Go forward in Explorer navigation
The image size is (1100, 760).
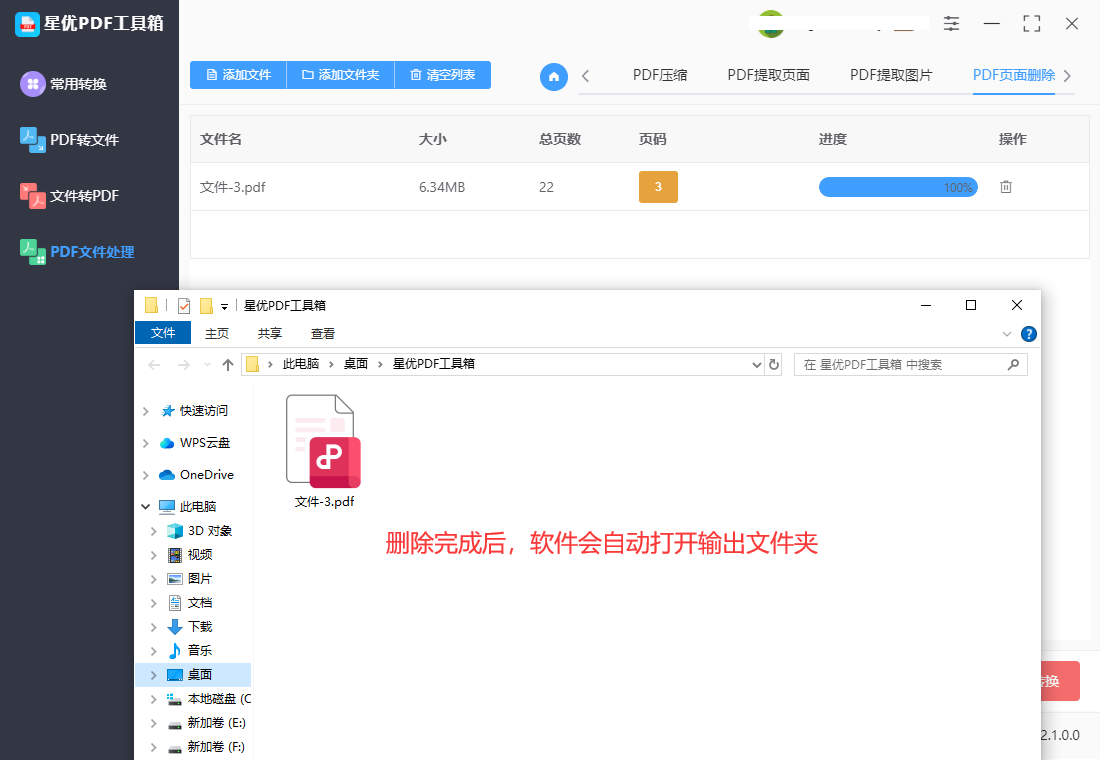(183, 364)
